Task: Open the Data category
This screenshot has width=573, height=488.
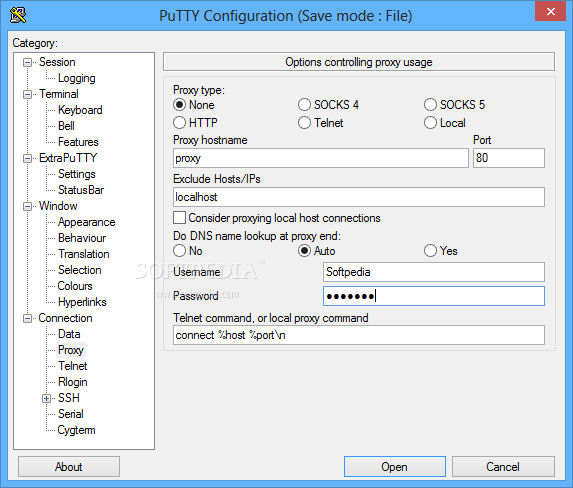Action: pos(69,334)
